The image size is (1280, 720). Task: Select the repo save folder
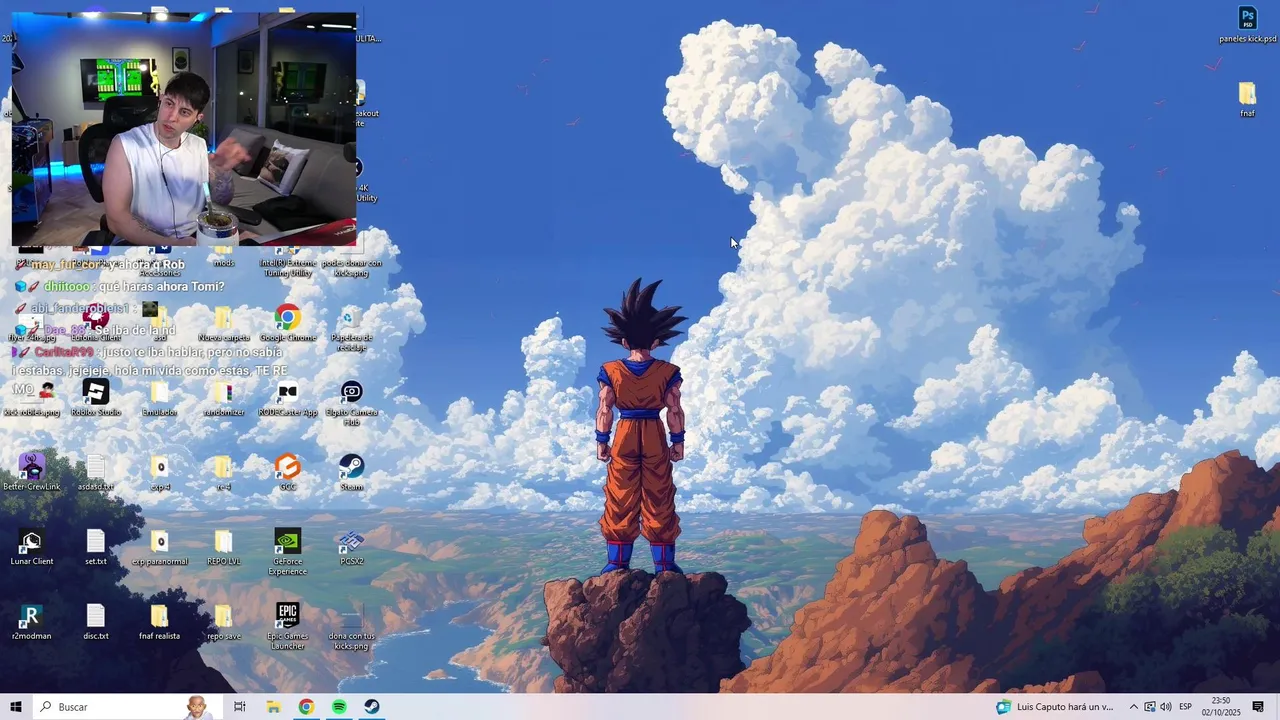pyautogui.click(x=223, y=621)
